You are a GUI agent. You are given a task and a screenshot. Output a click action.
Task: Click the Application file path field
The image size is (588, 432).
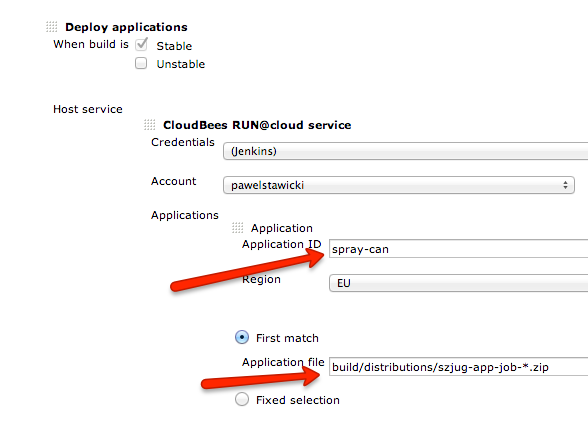pos(458,366)
